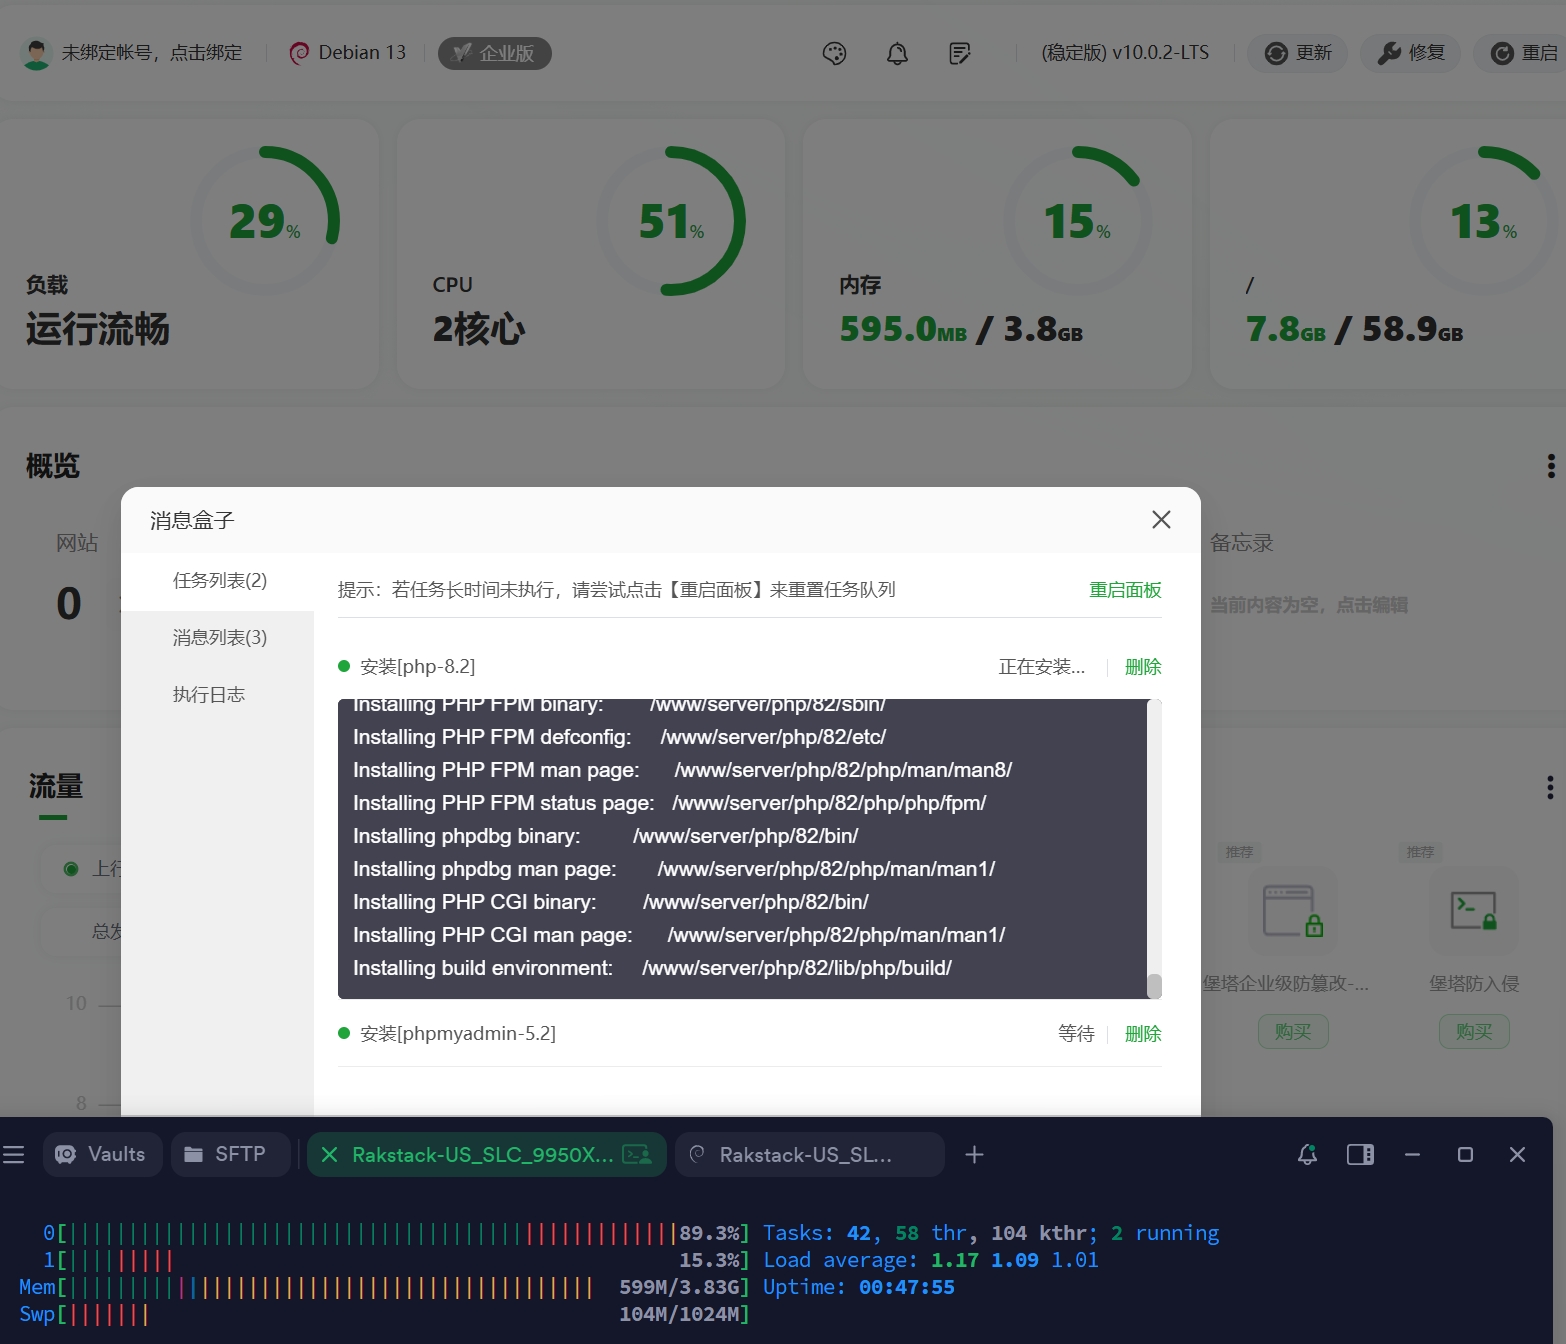Click the 7.8GB / 58.9GB disk usage text

pyautogui.click(x=1354, y=329)
